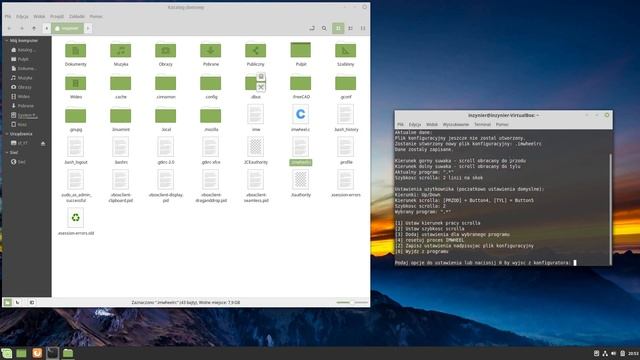The height and width of the screenshot is (360, 640).
Task: Open volume control in system tray
Action: point(613,353)
